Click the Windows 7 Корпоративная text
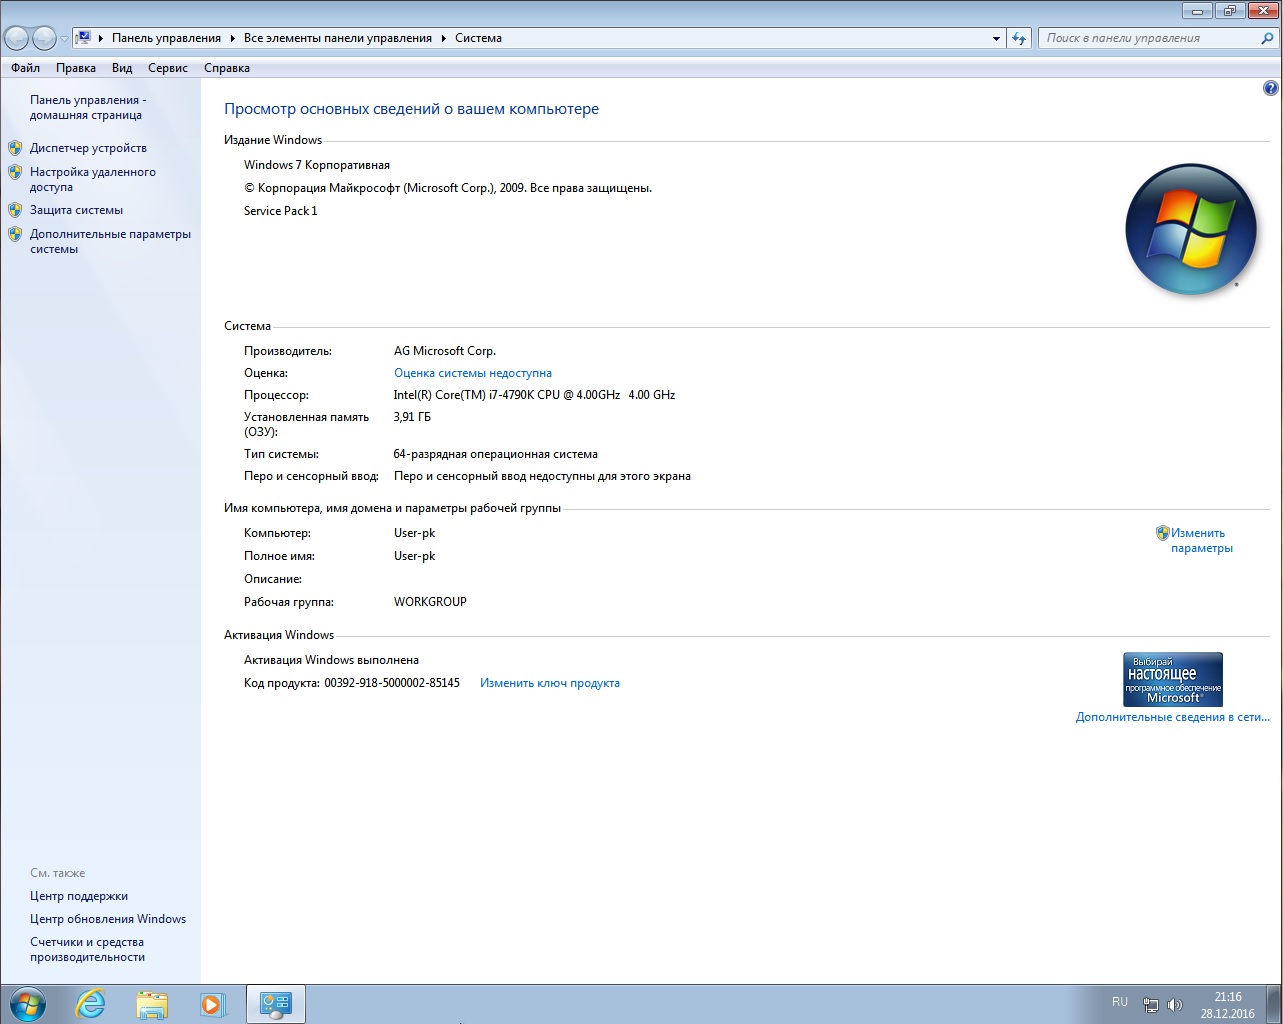Image resolution: width=1283 pixels, height=1024 pixels. 317,165
